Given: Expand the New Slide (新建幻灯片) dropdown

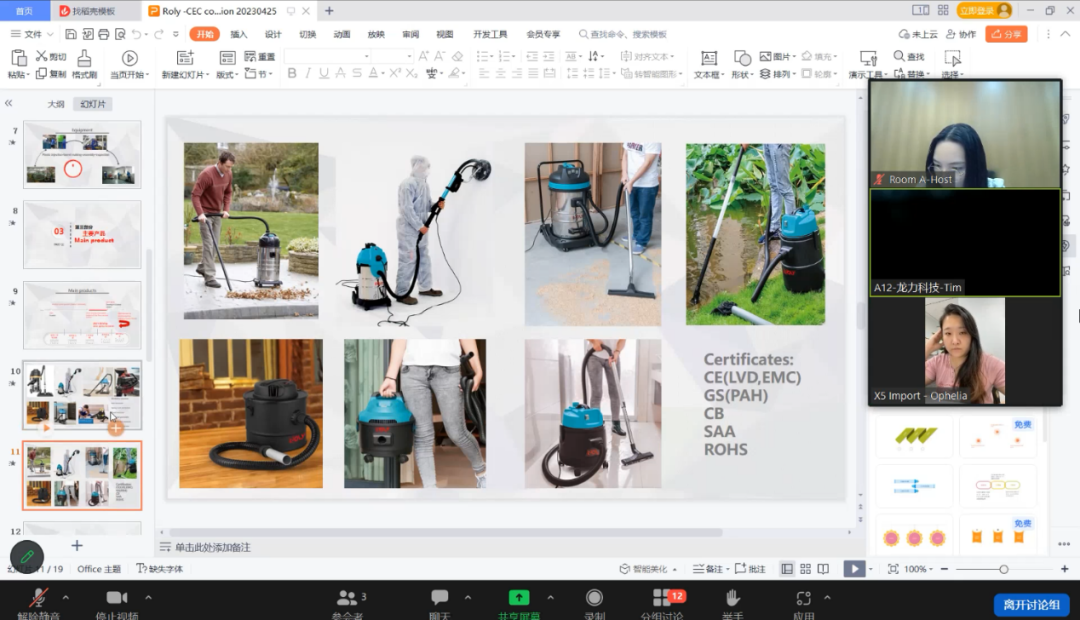Looking at the screenshot, I should coord(205,75).
